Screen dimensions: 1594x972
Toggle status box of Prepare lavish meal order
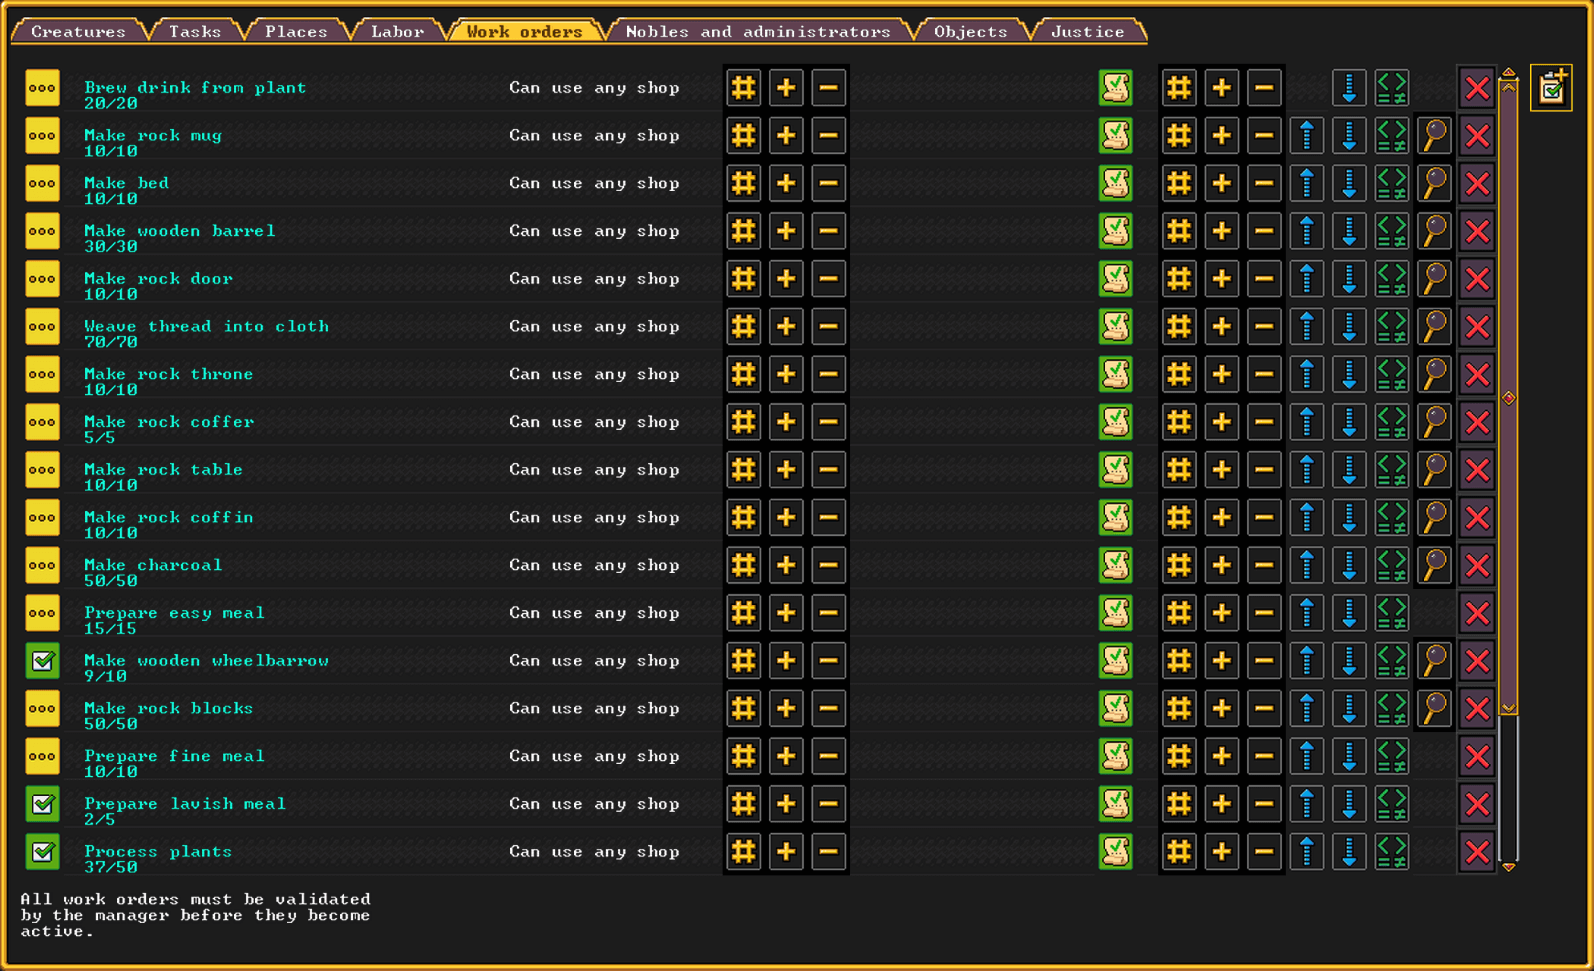coord(42,804)
